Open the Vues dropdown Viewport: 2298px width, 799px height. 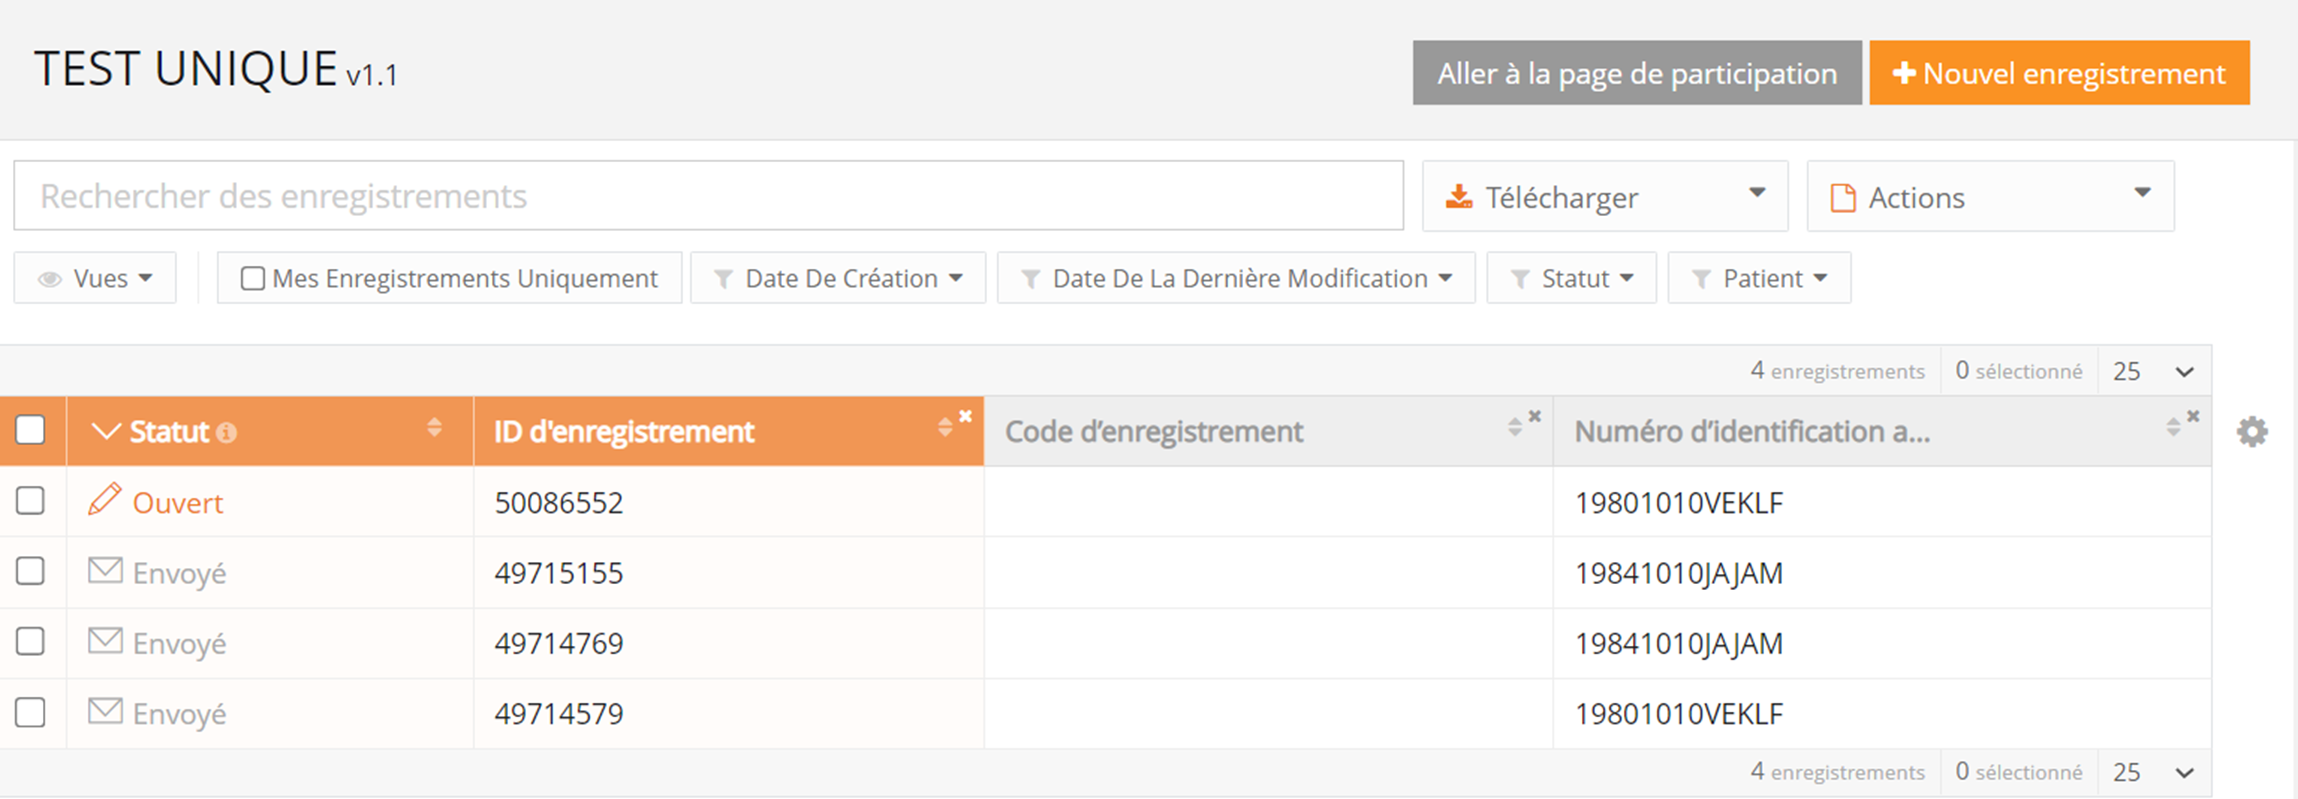pyautogui.click(x=95, y=278)
